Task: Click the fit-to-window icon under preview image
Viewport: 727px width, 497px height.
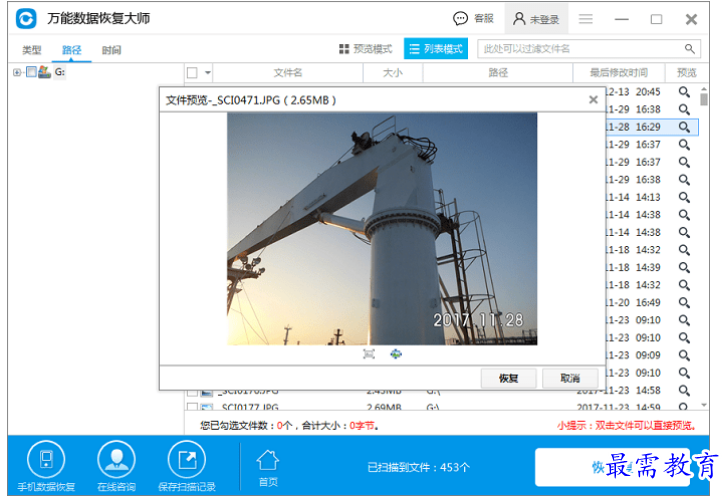Action: [369, 355]
